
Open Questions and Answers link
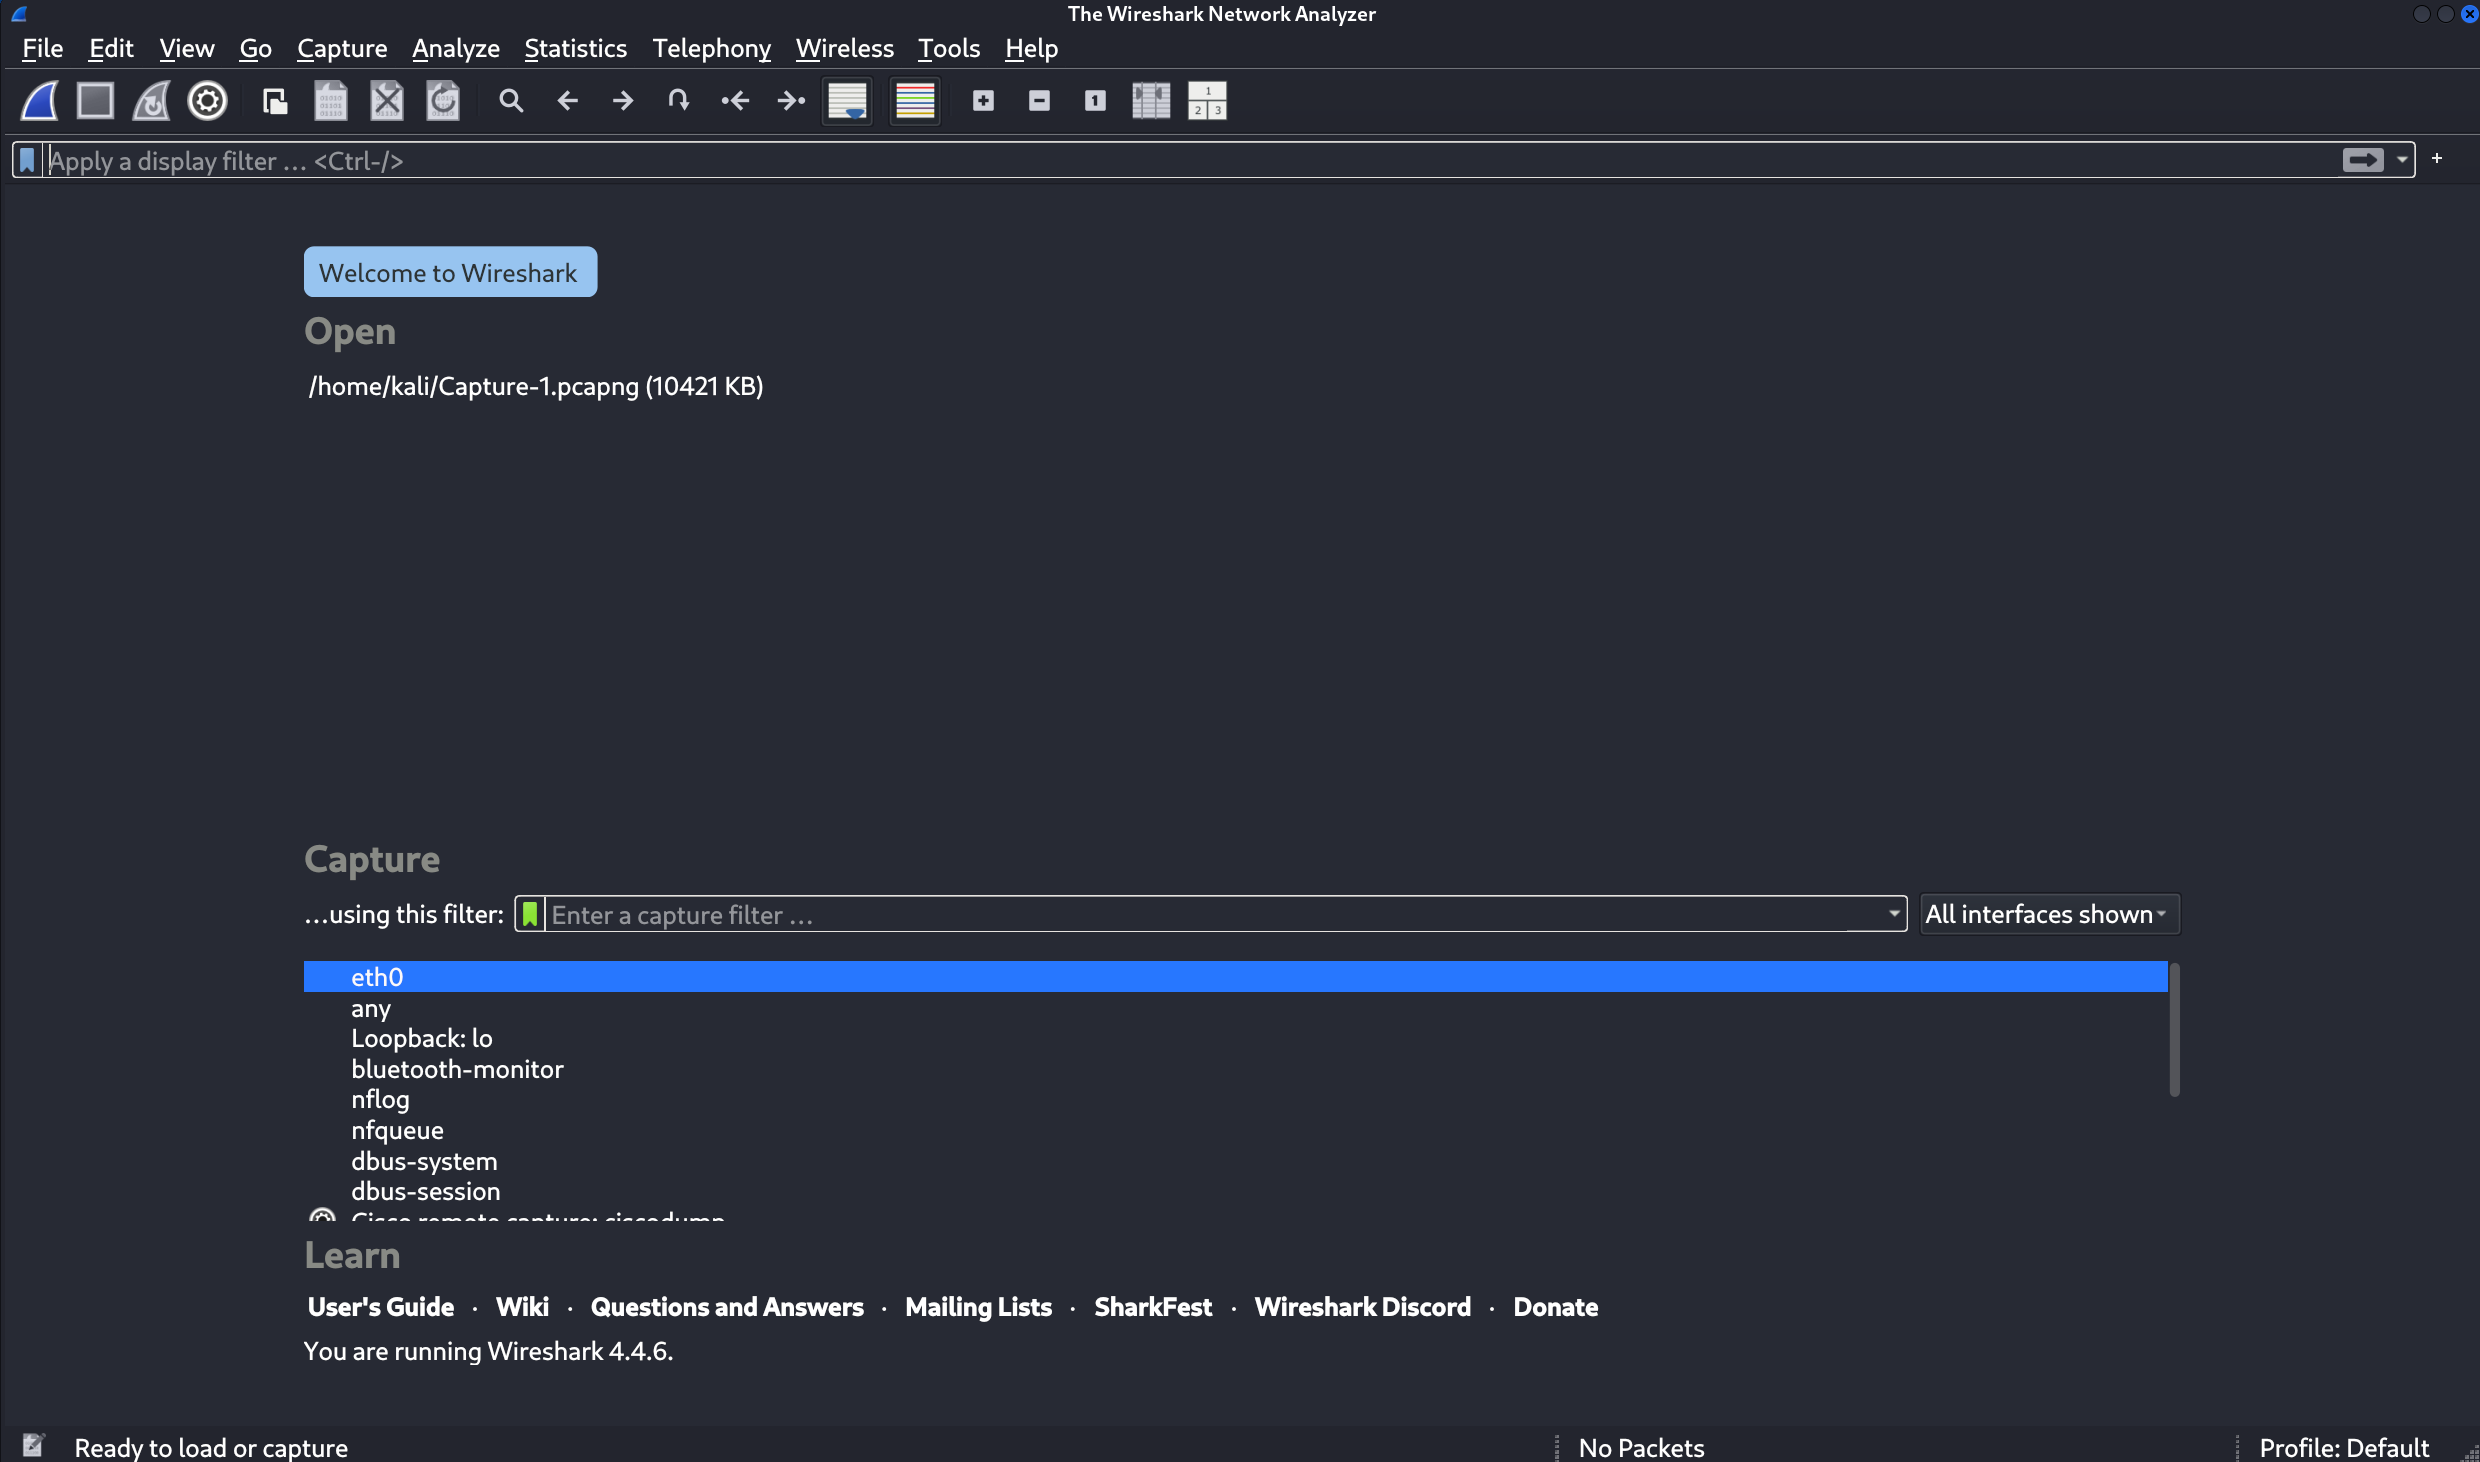point(727,1307)
